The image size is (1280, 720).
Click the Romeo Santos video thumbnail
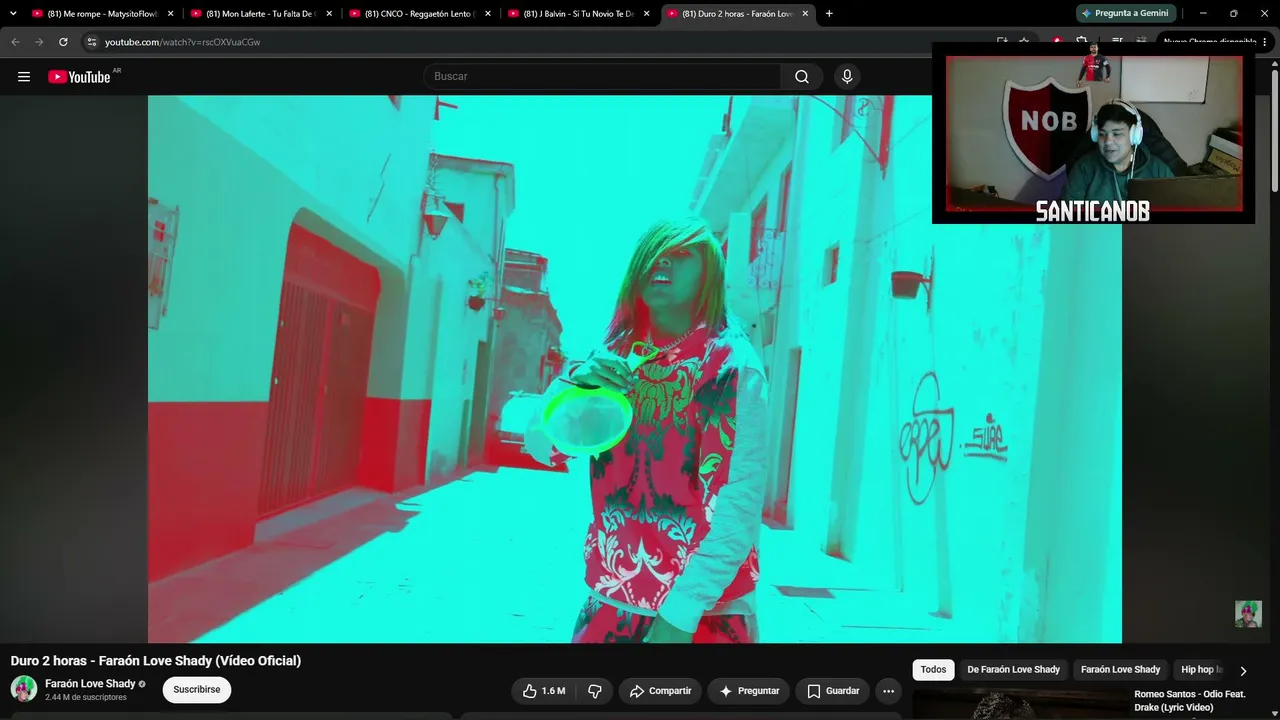tap(1020, 705)
